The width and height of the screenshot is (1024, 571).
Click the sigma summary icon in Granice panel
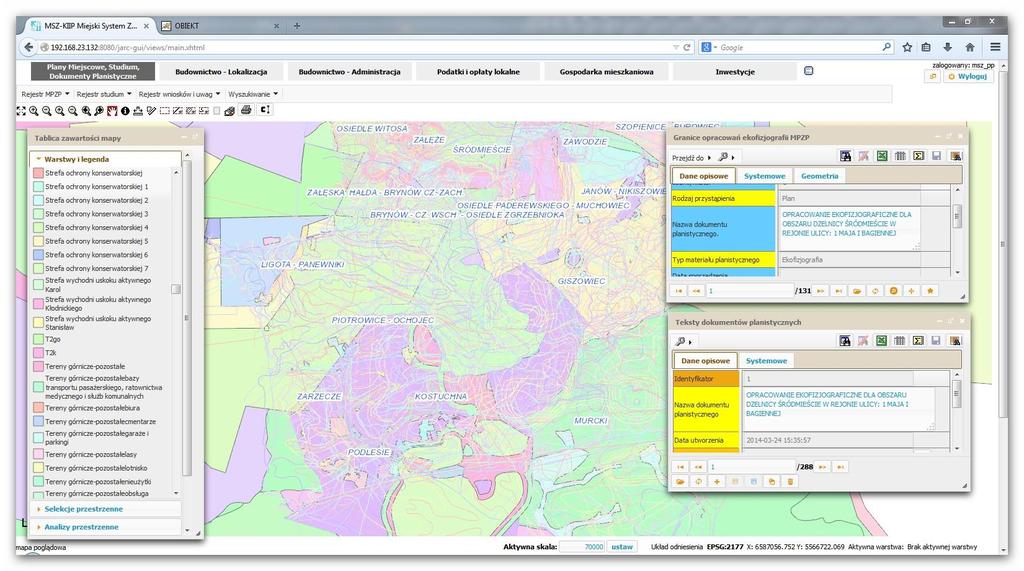[918, 156]
